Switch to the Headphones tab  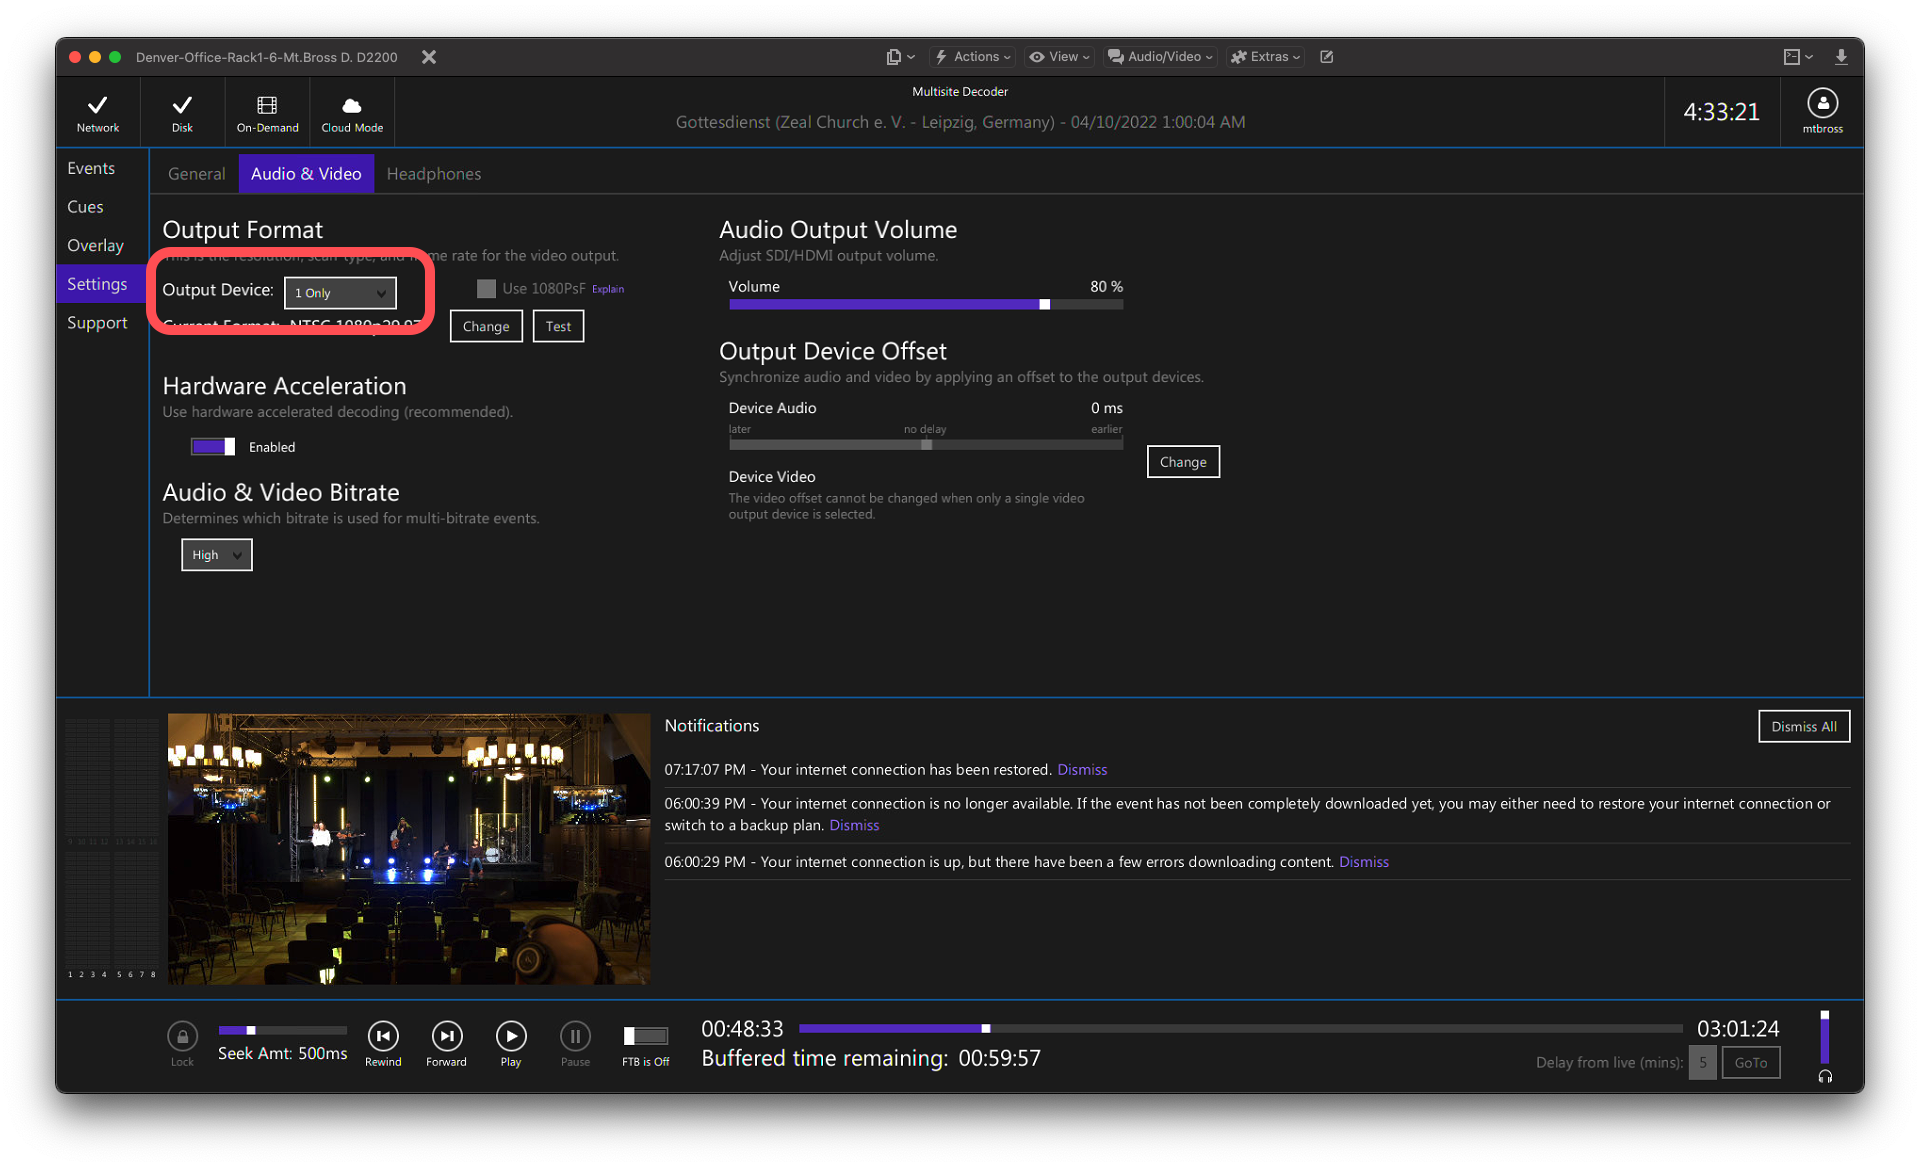tap(433, 173)
